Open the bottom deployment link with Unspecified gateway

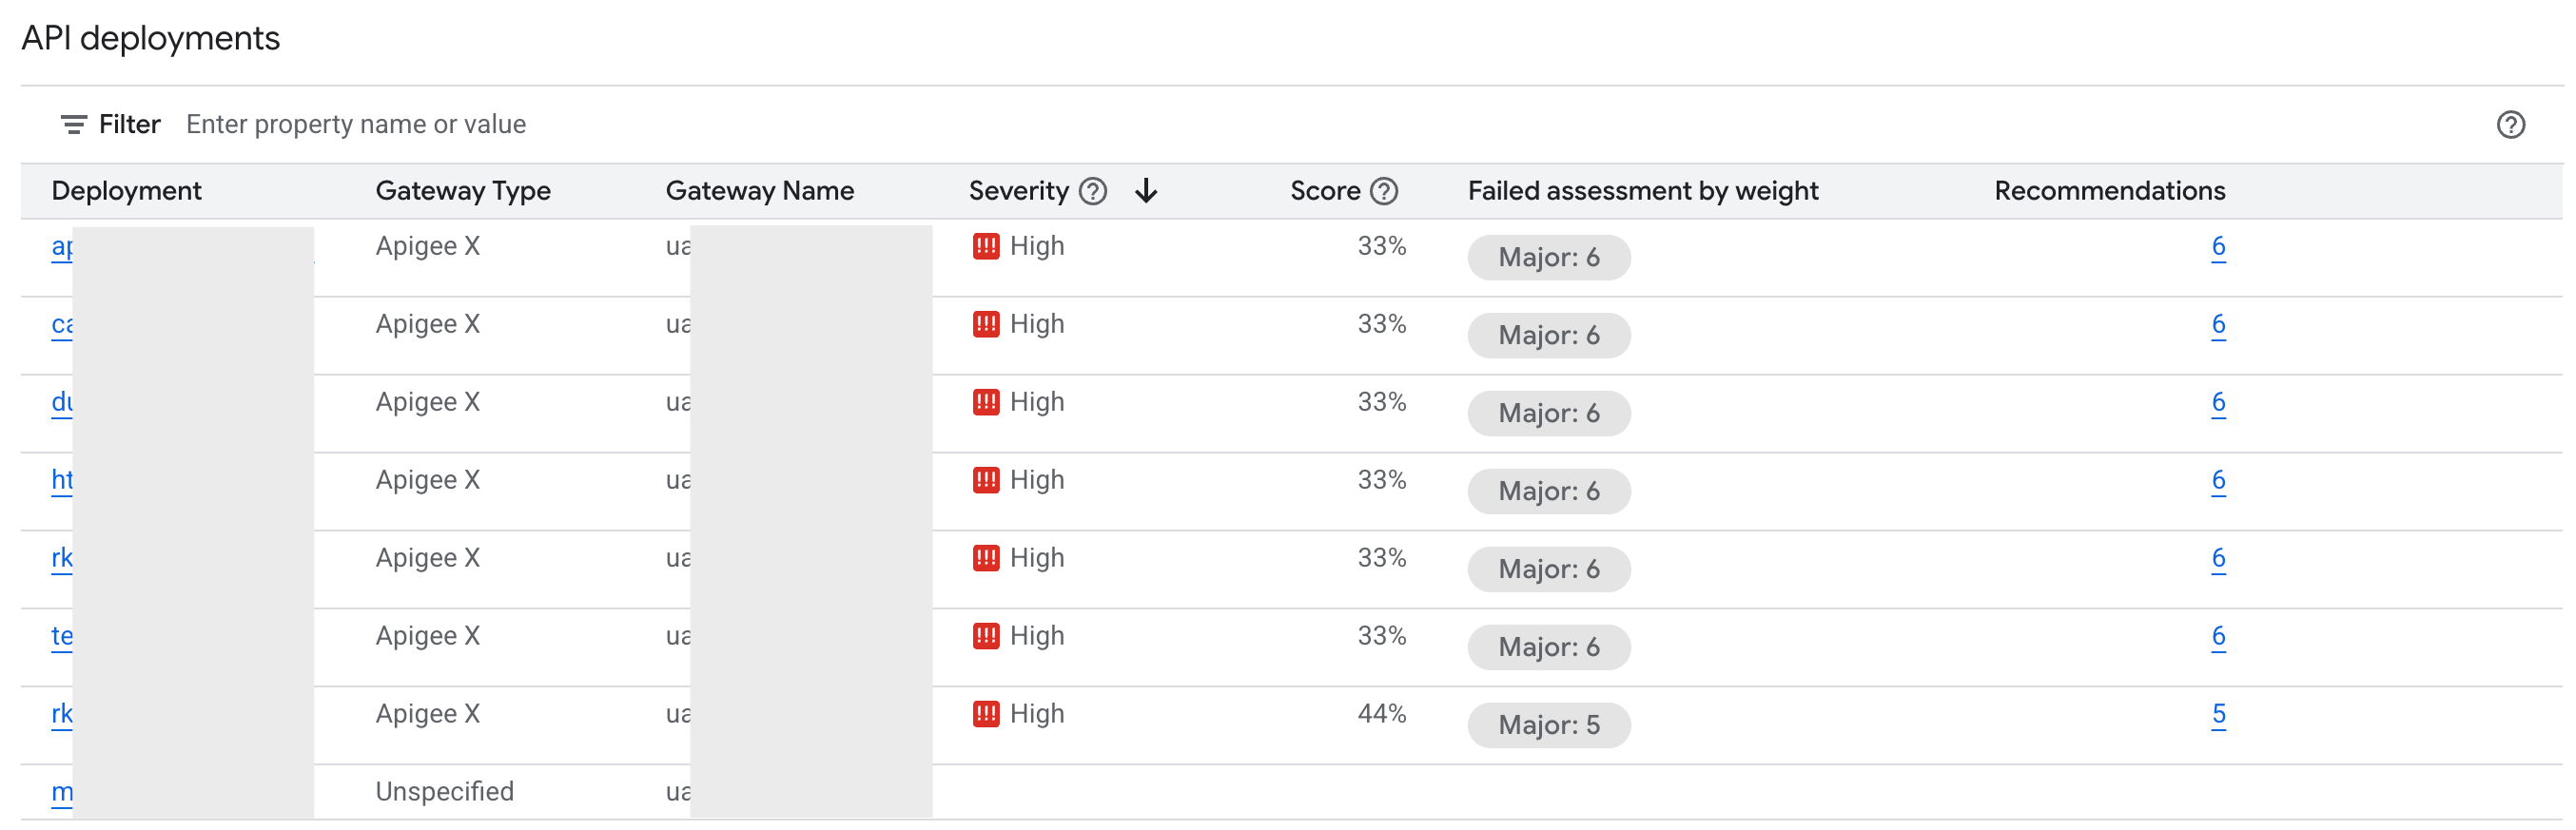coord(62,790)
